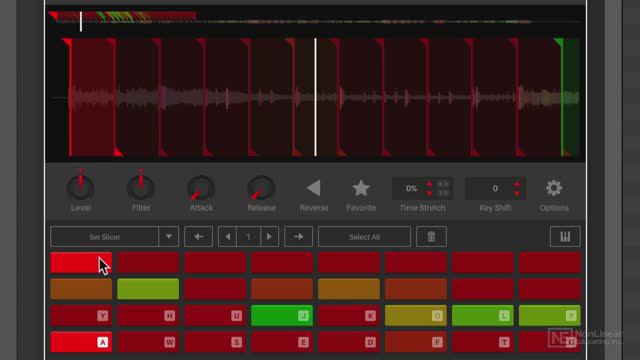This screenshot has height=360, width=640.
Task: Mark the sample with the Favorite star
Action: 361,188
